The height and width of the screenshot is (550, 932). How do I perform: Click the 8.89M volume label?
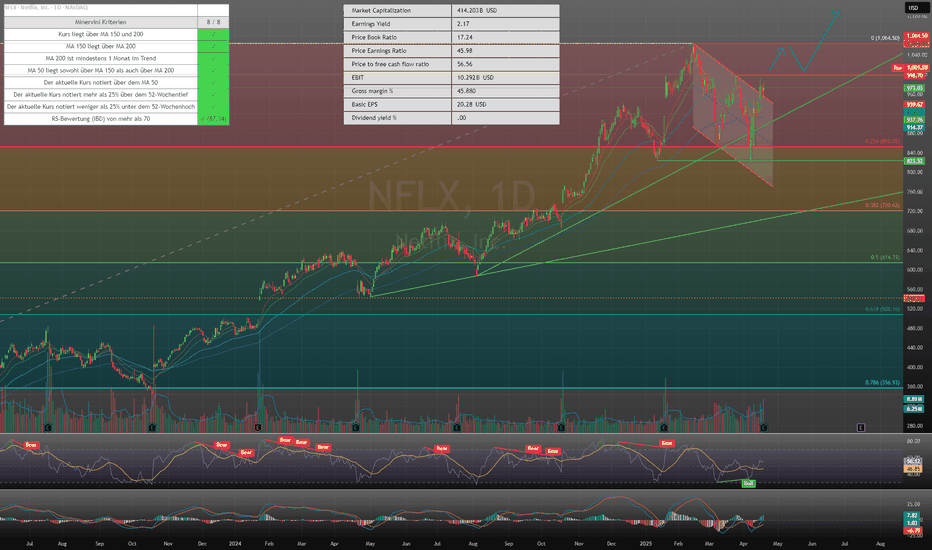click(x=914, y=399)
